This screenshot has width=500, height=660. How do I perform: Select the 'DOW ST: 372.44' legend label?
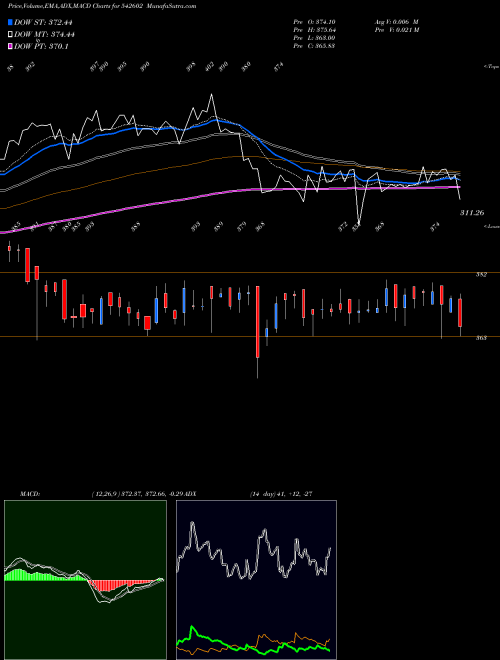[x=43, y=22]
